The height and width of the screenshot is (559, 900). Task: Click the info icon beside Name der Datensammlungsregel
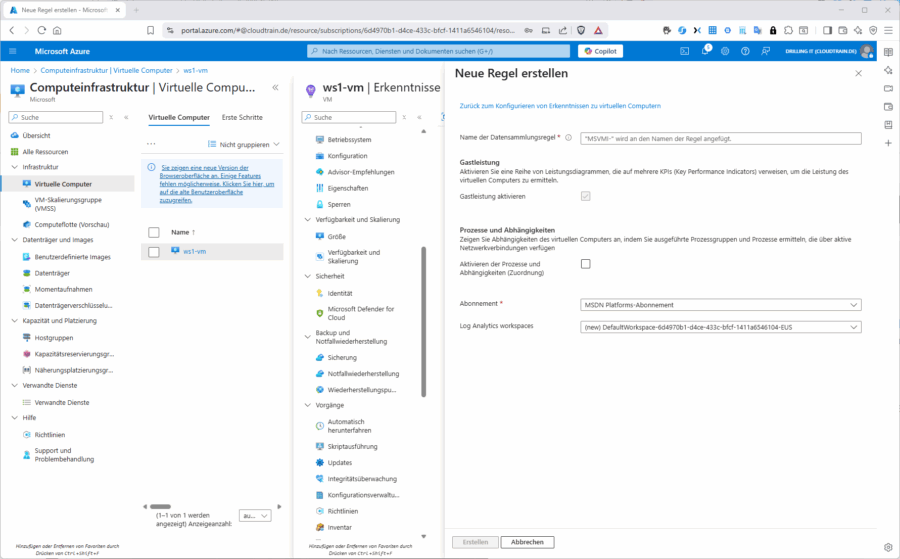tap(568, 138)
